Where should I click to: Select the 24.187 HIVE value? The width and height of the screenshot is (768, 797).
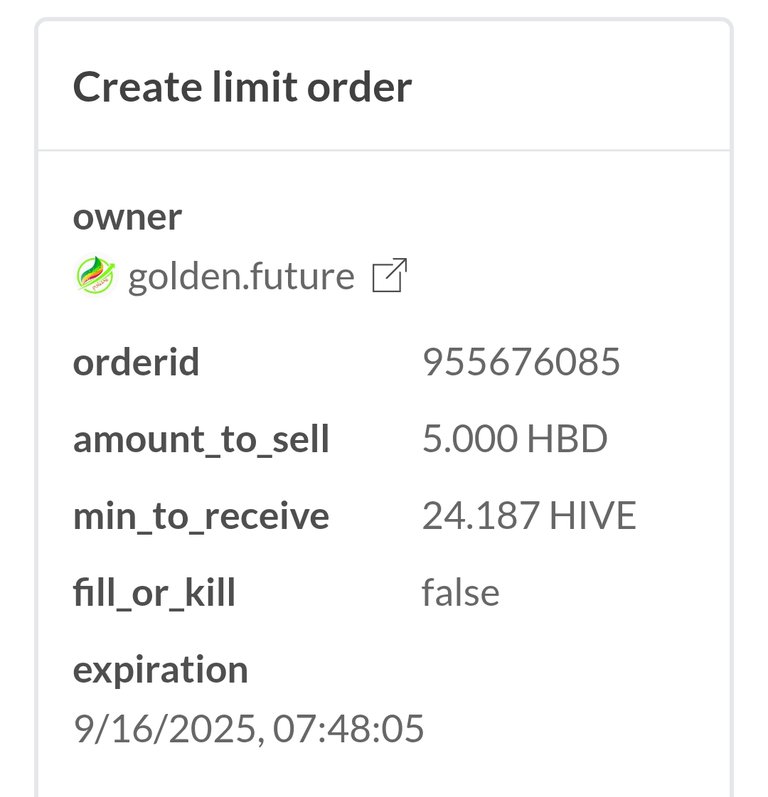pyautogui.click(x=529, y=515)
